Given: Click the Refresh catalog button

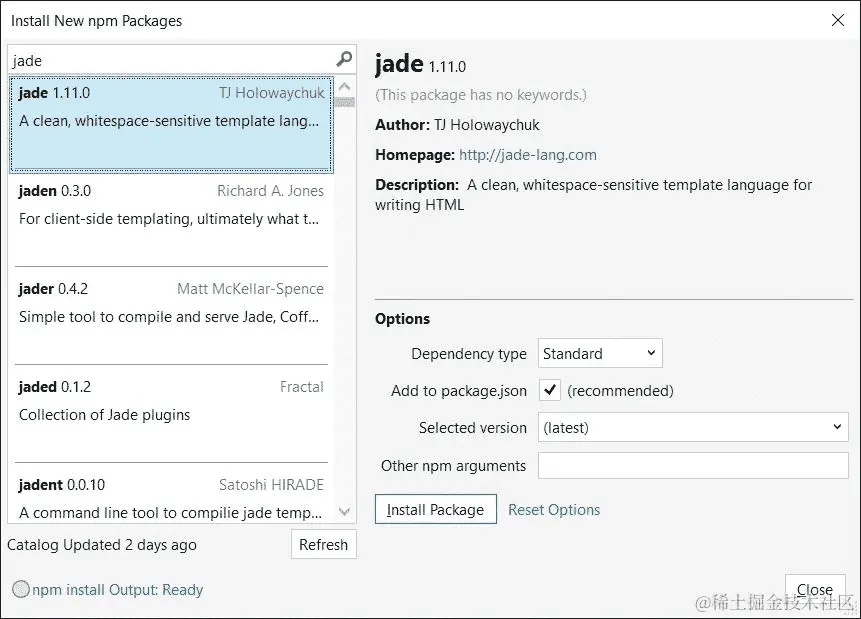Looking at the screenshot, I should pyautogui.click(x=323, y=545).
